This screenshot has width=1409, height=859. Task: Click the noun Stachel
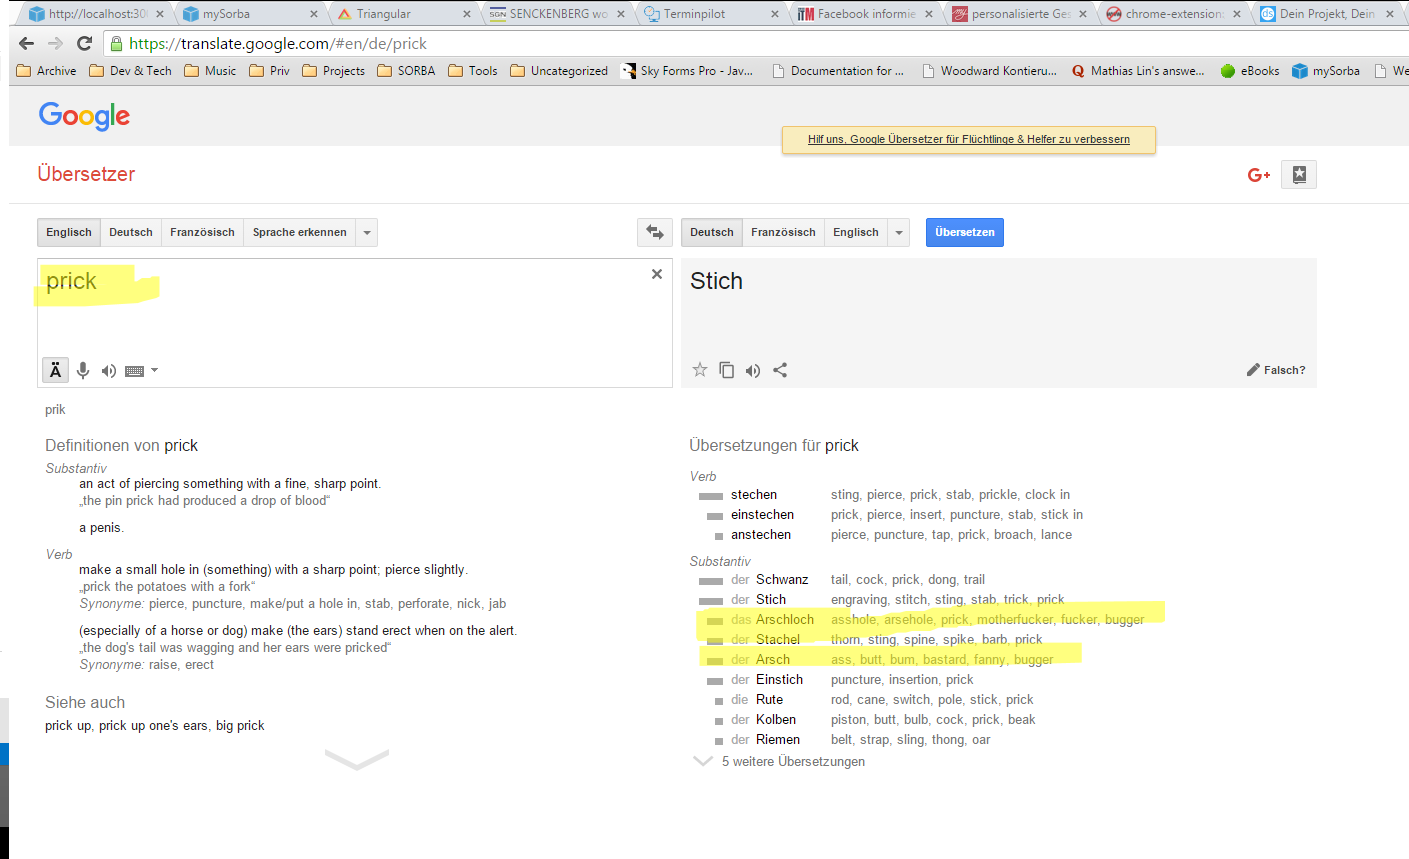click(x=778, y=639)
